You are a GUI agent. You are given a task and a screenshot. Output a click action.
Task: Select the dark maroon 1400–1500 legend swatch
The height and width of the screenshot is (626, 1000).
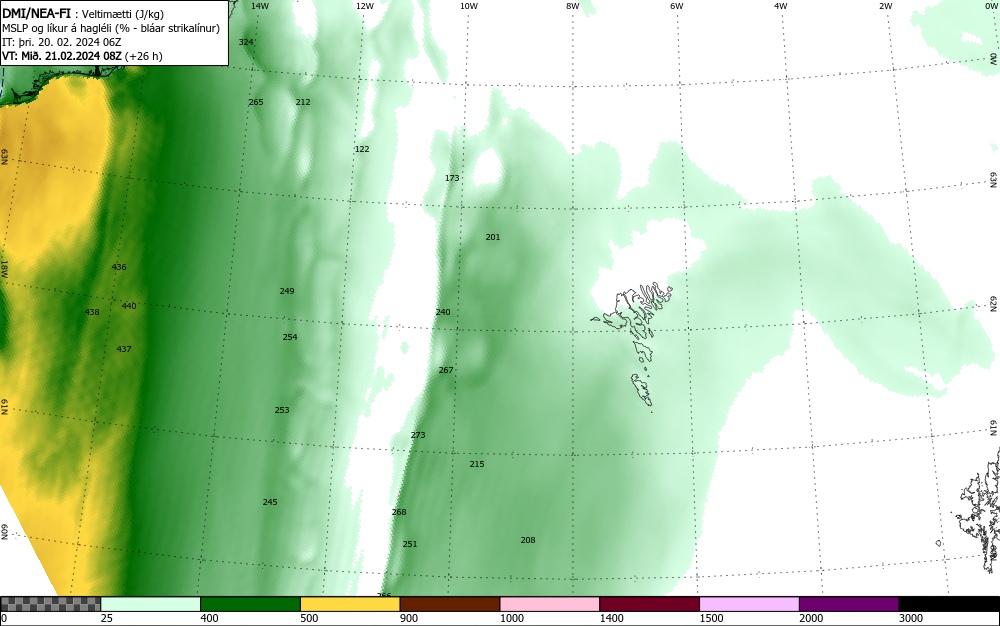[649, 604]
